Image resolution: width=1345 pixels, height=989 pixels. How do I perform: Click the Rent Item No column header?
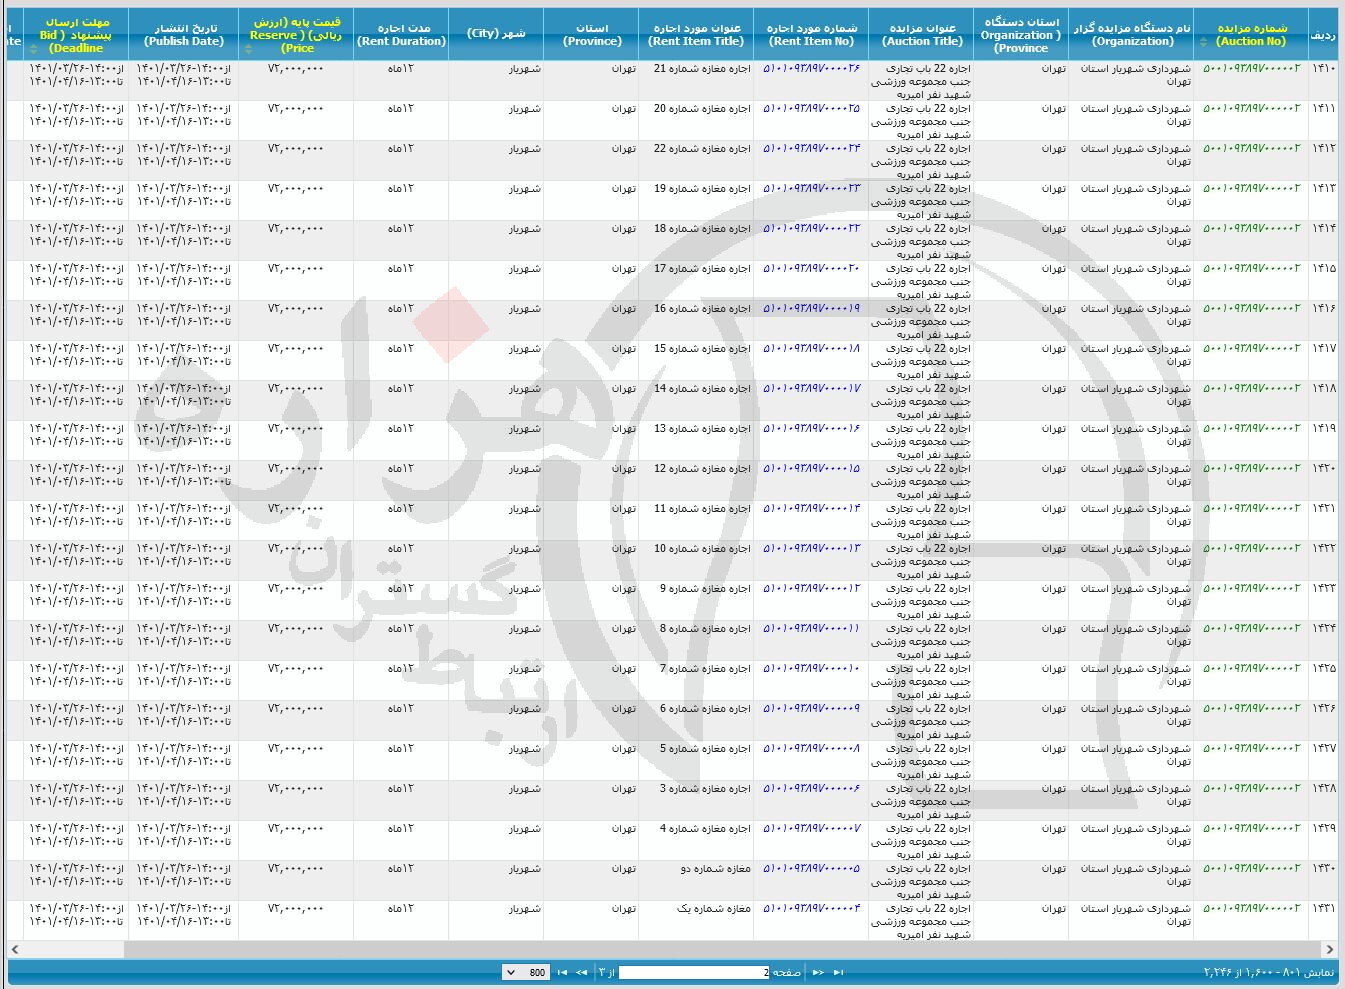[x=811, y=35]
